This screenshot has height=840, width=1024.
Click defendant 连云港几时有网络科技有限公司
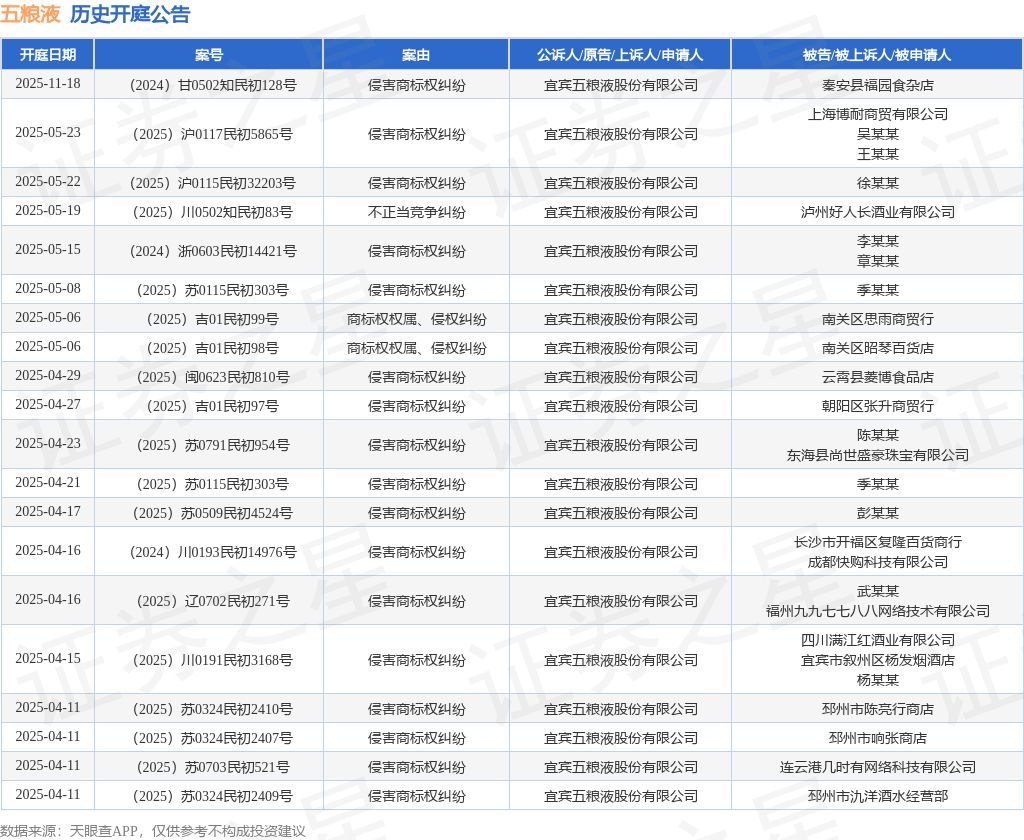[878, 767]
